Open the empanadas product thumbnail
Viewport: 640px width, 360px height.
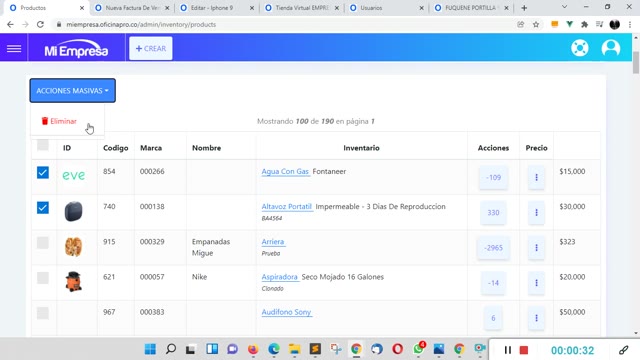73,247
